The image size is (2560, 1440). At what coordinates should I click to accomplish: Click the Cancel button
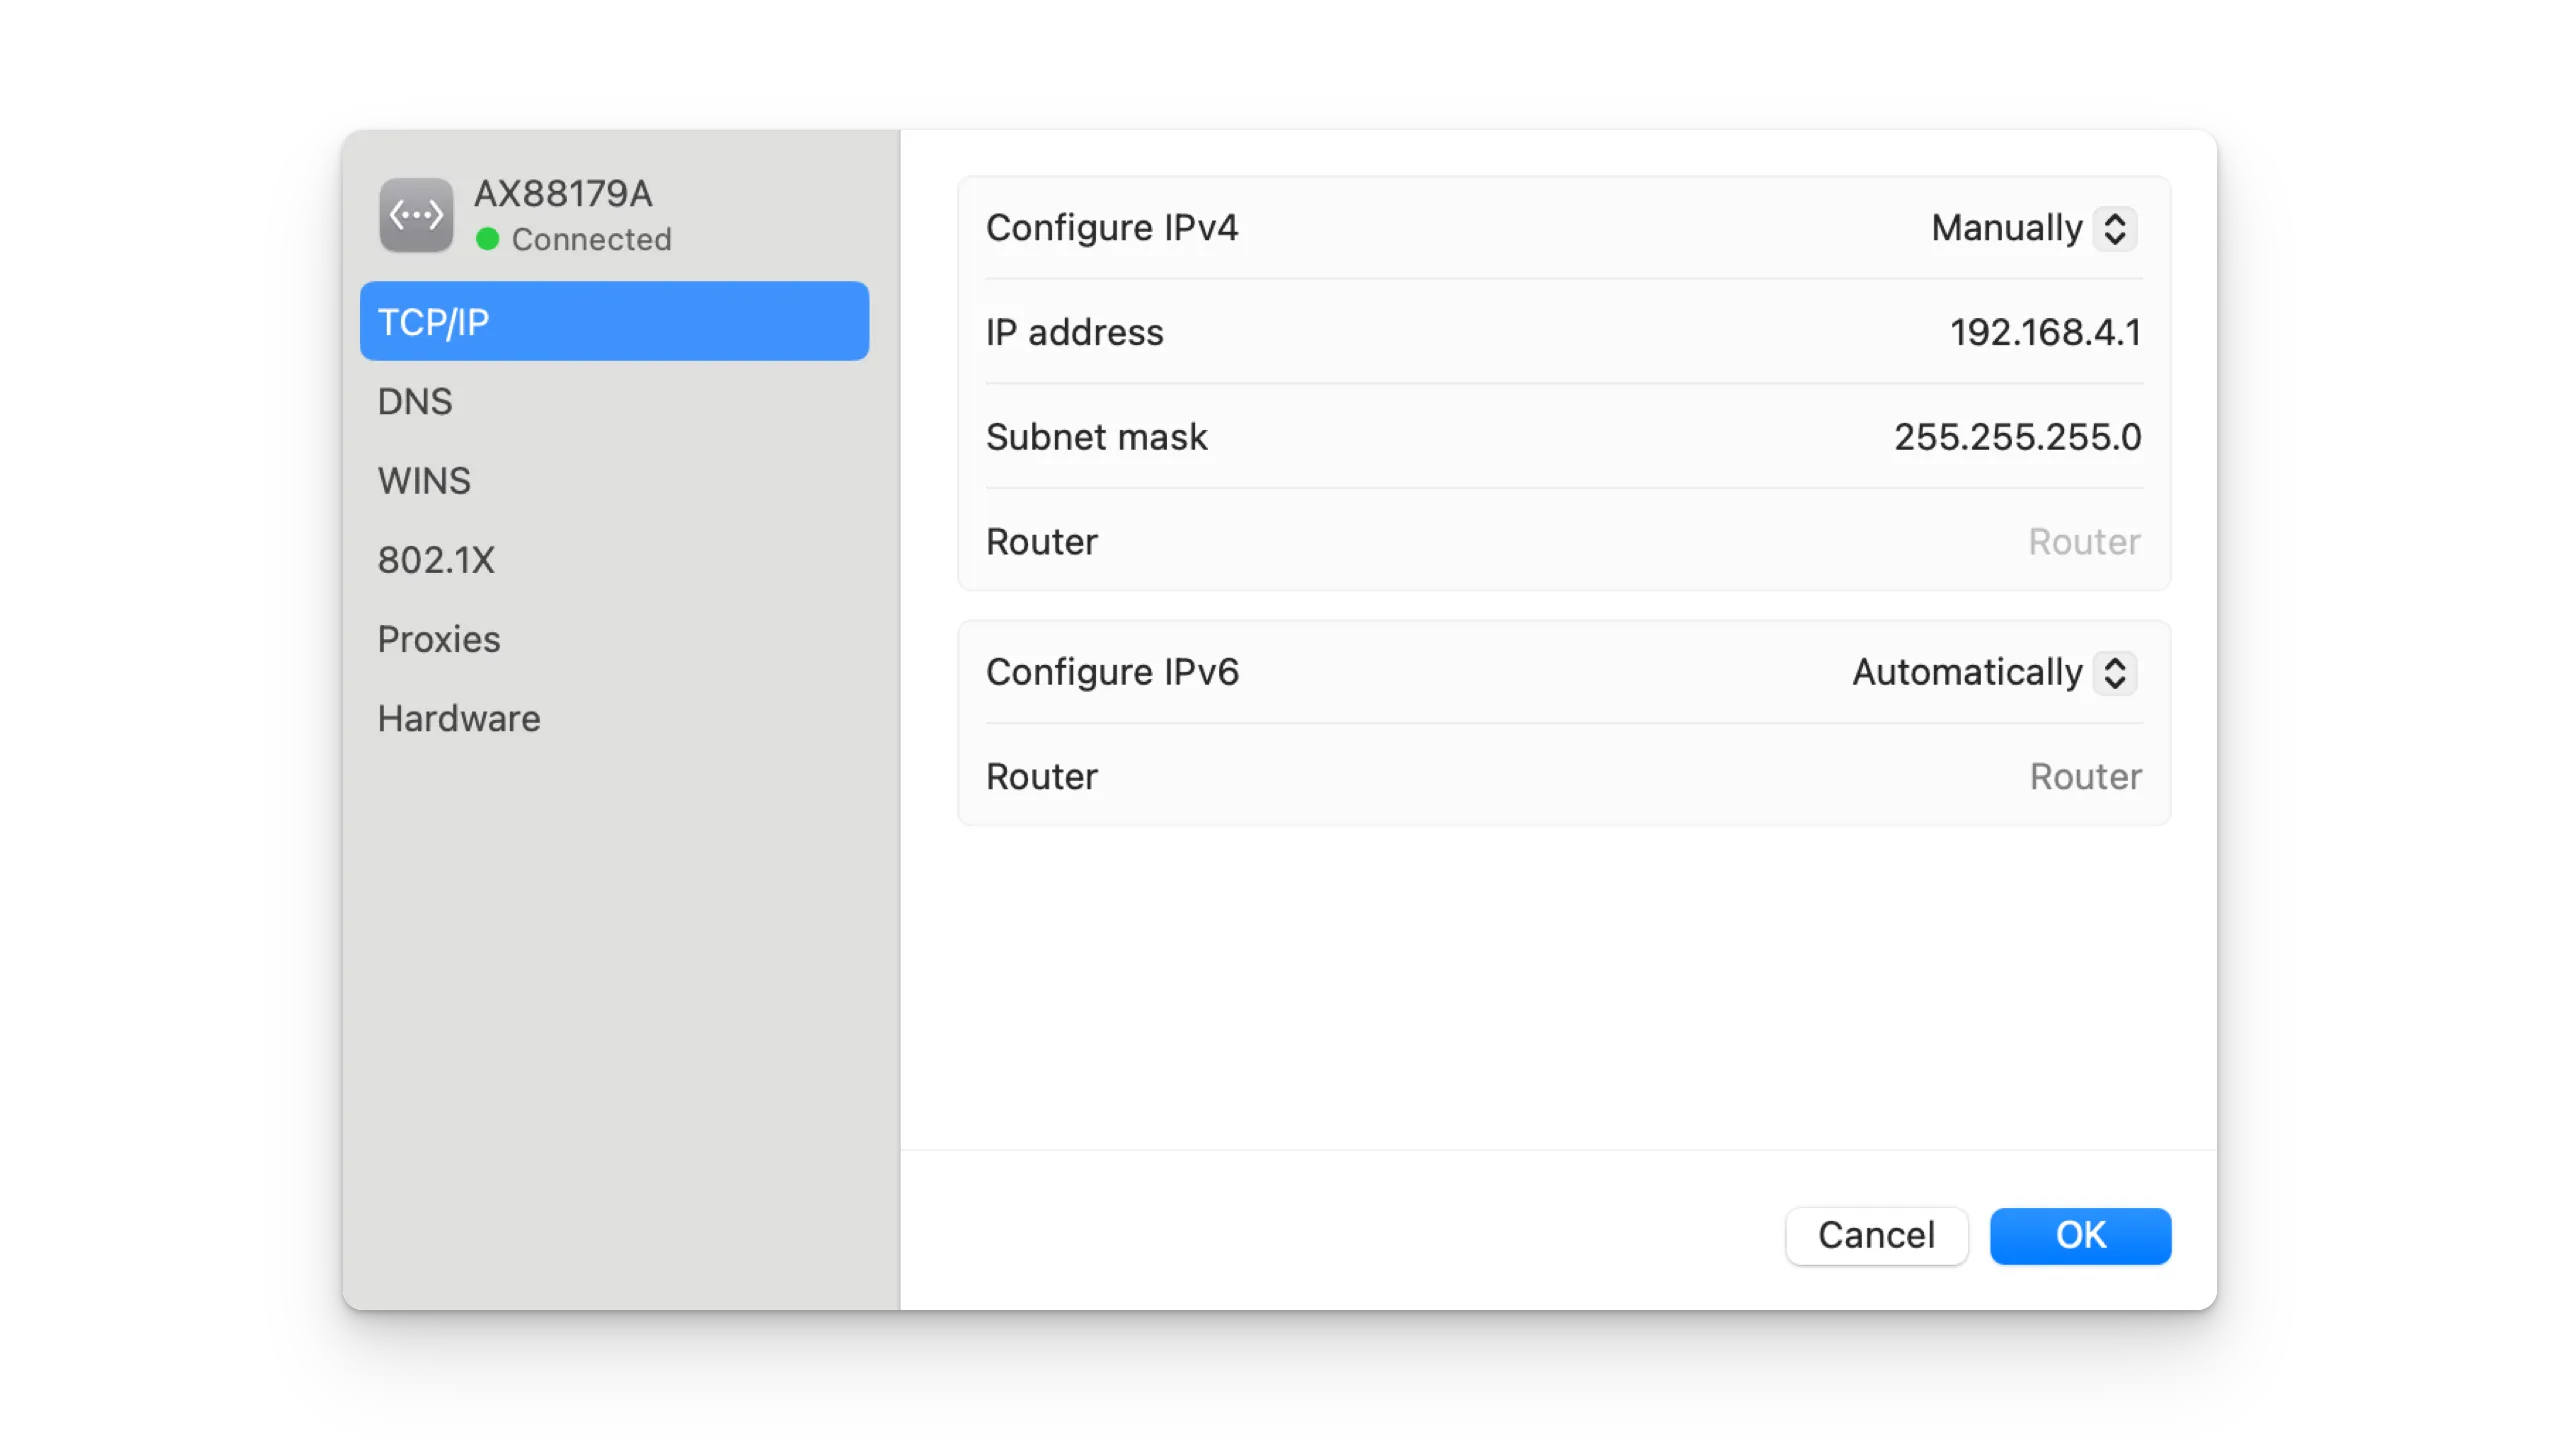1876,1234
